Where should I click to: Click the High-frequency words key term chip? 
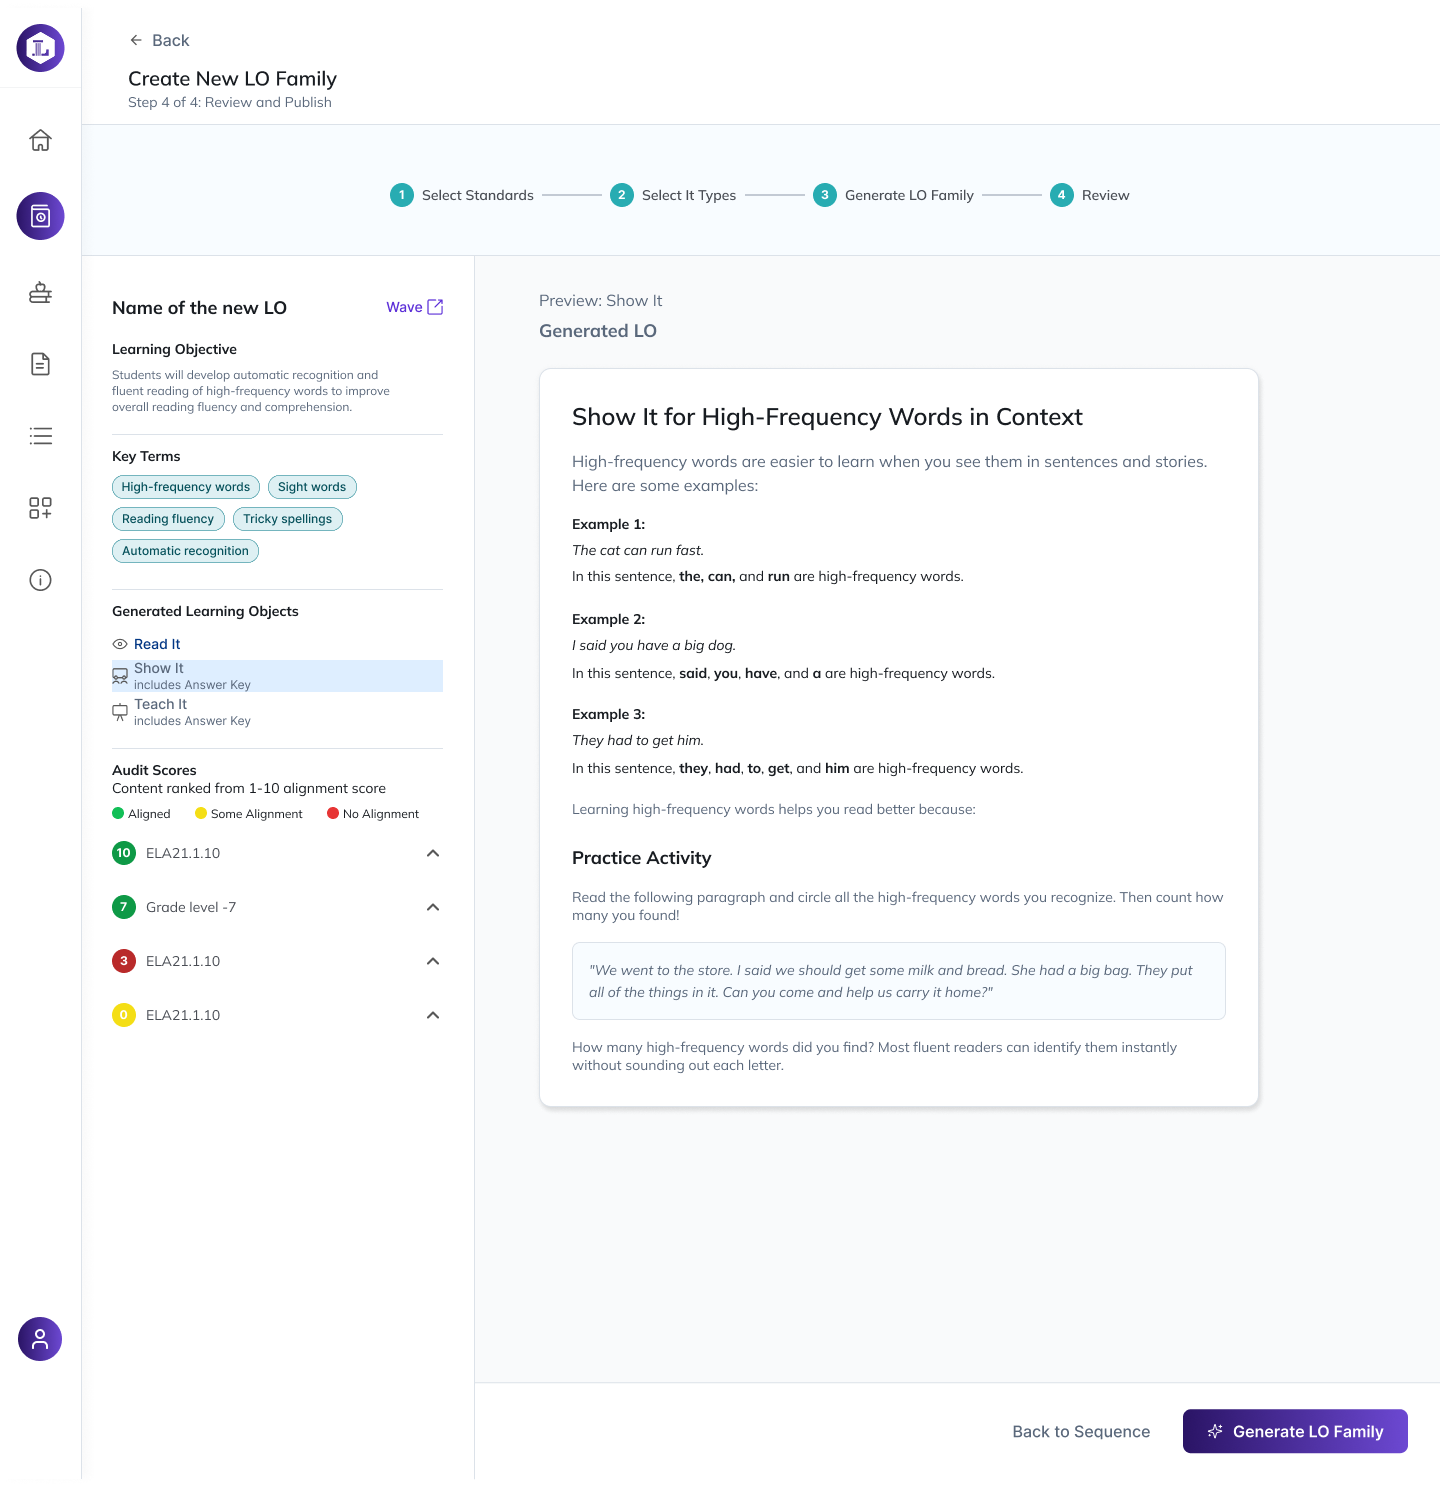point(186,487)
